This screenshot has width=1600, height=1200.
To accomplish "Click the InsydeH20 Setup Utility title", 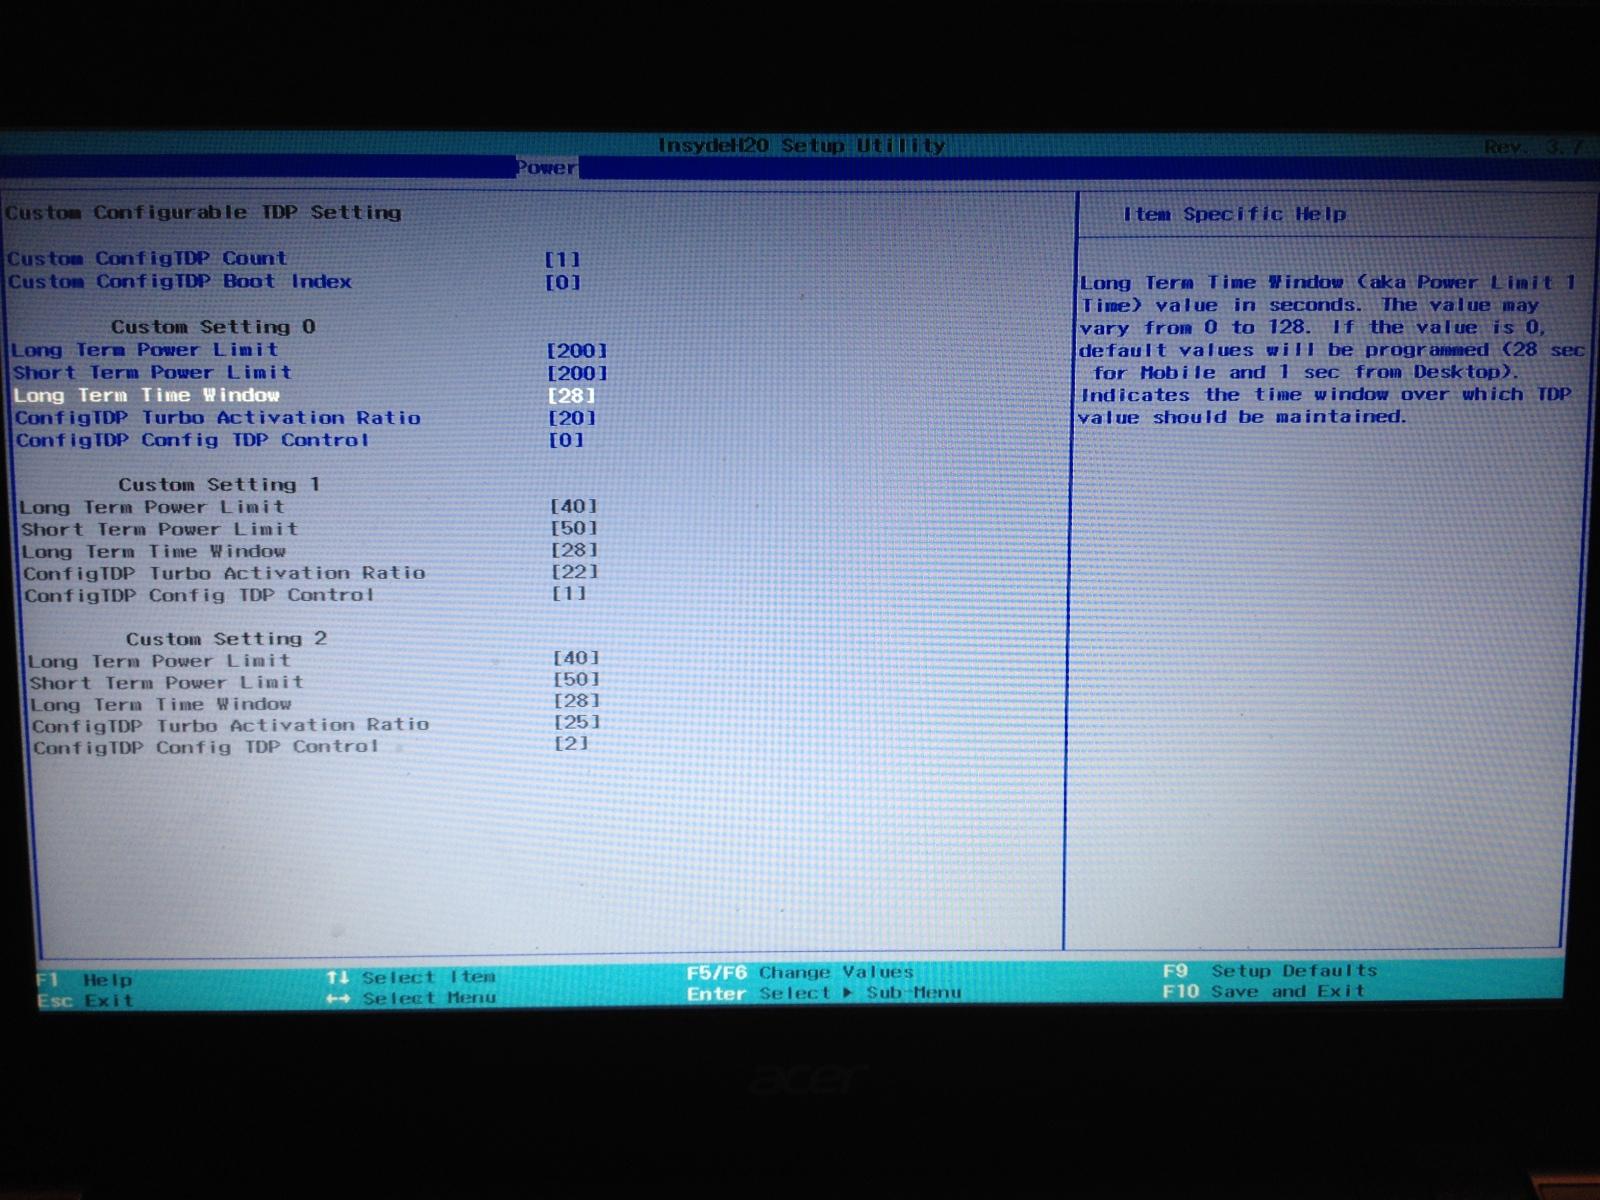I will click(801, 146).
